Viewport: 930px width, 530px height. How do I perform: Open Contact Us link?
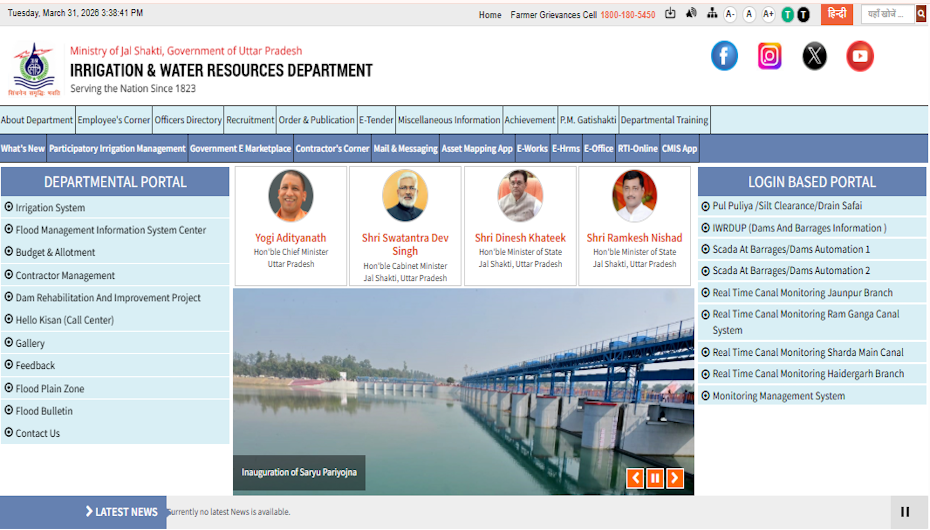point(37,433)
